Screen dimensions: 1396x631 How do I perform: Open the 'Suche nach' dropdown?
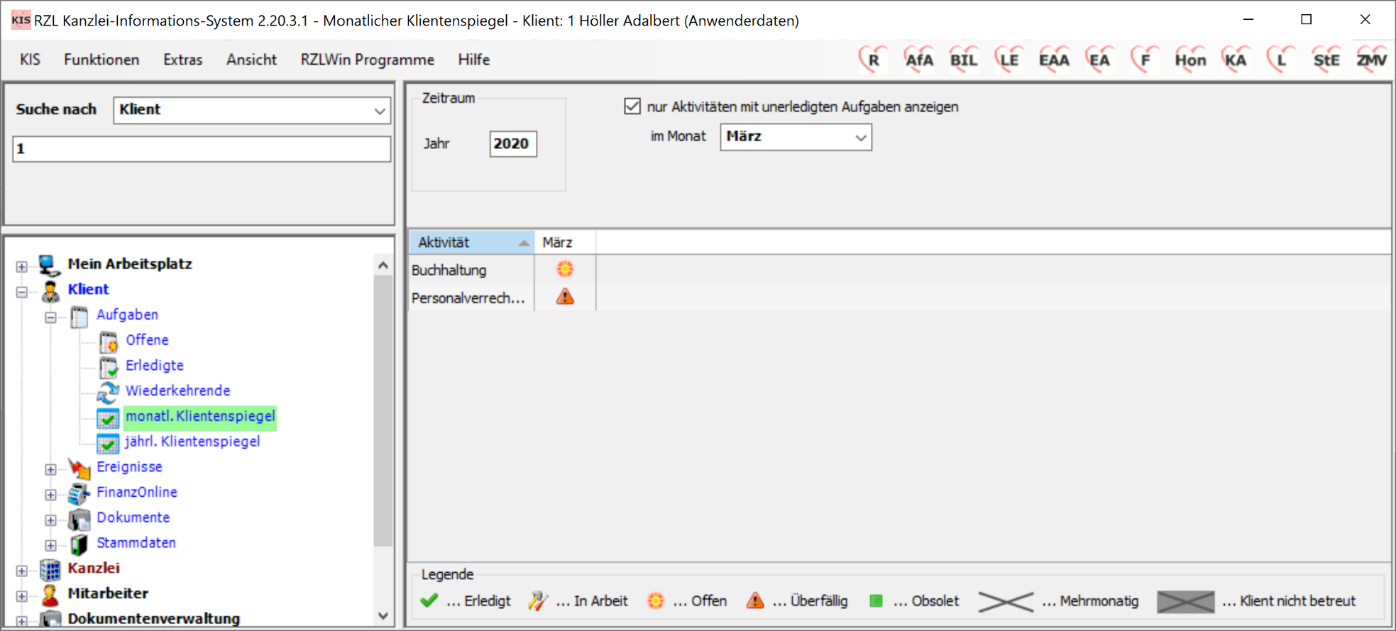point(380,110)
